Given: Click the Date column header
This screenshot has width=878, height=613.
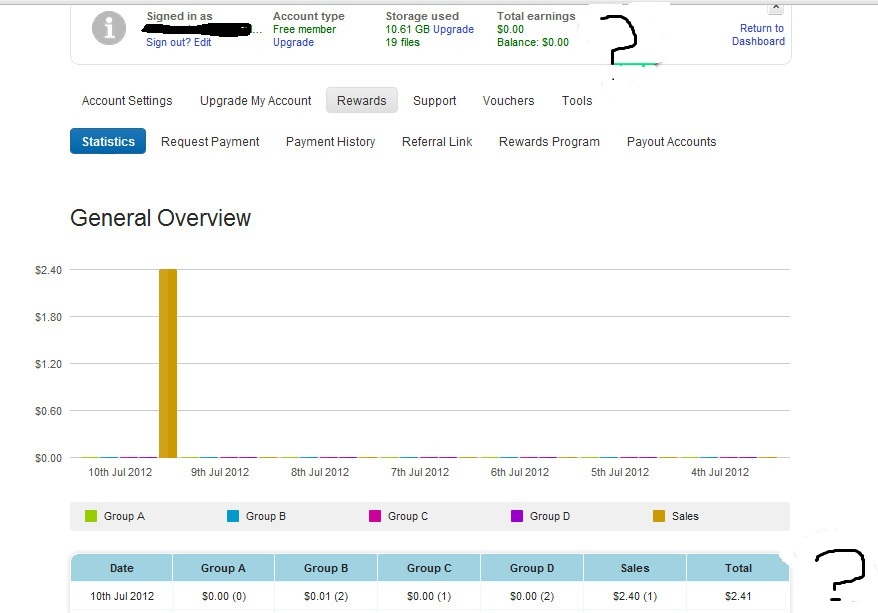Looking at the screenshot, I should coord(122,568).
